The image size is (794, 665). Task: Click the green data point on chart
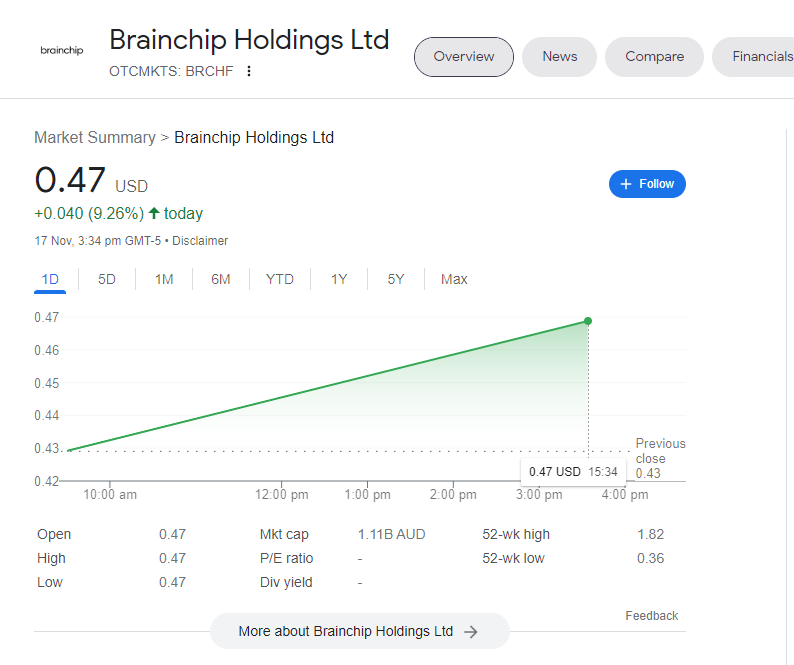588,321
